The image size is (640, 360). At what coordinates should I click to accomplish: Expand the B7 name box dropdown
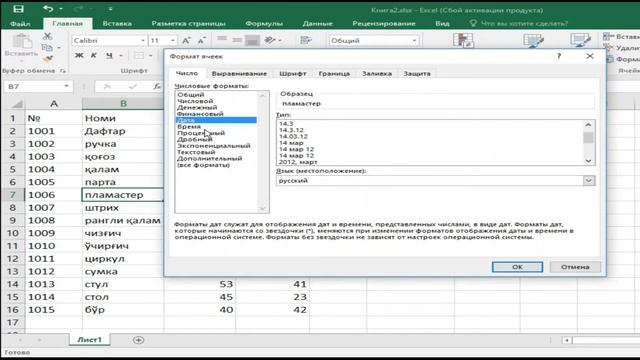click(x=66, y=87)
